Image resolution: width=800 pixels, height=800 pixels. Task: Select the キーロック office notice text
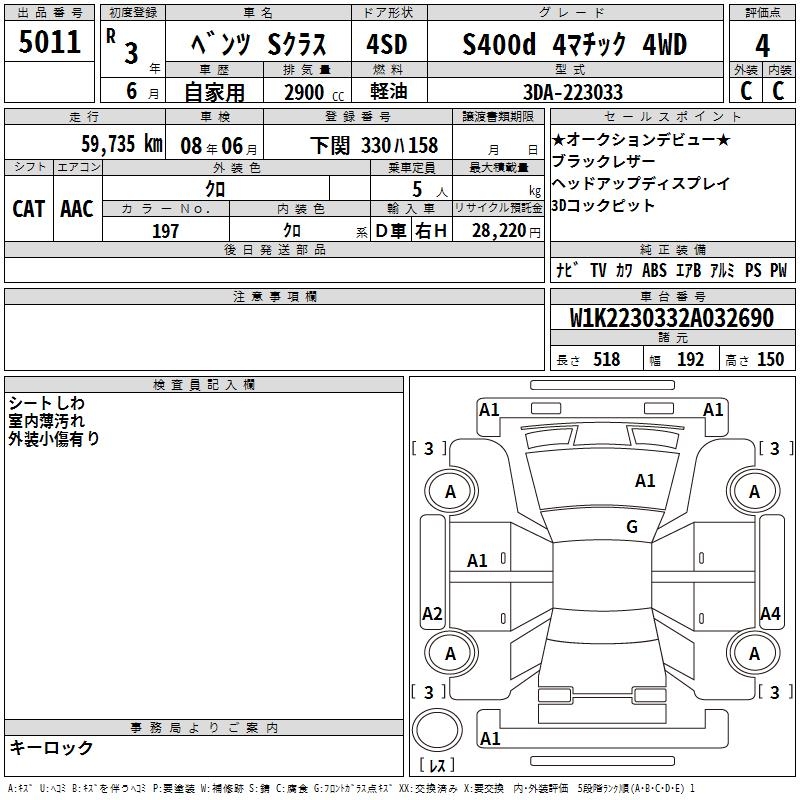point(51,748)
